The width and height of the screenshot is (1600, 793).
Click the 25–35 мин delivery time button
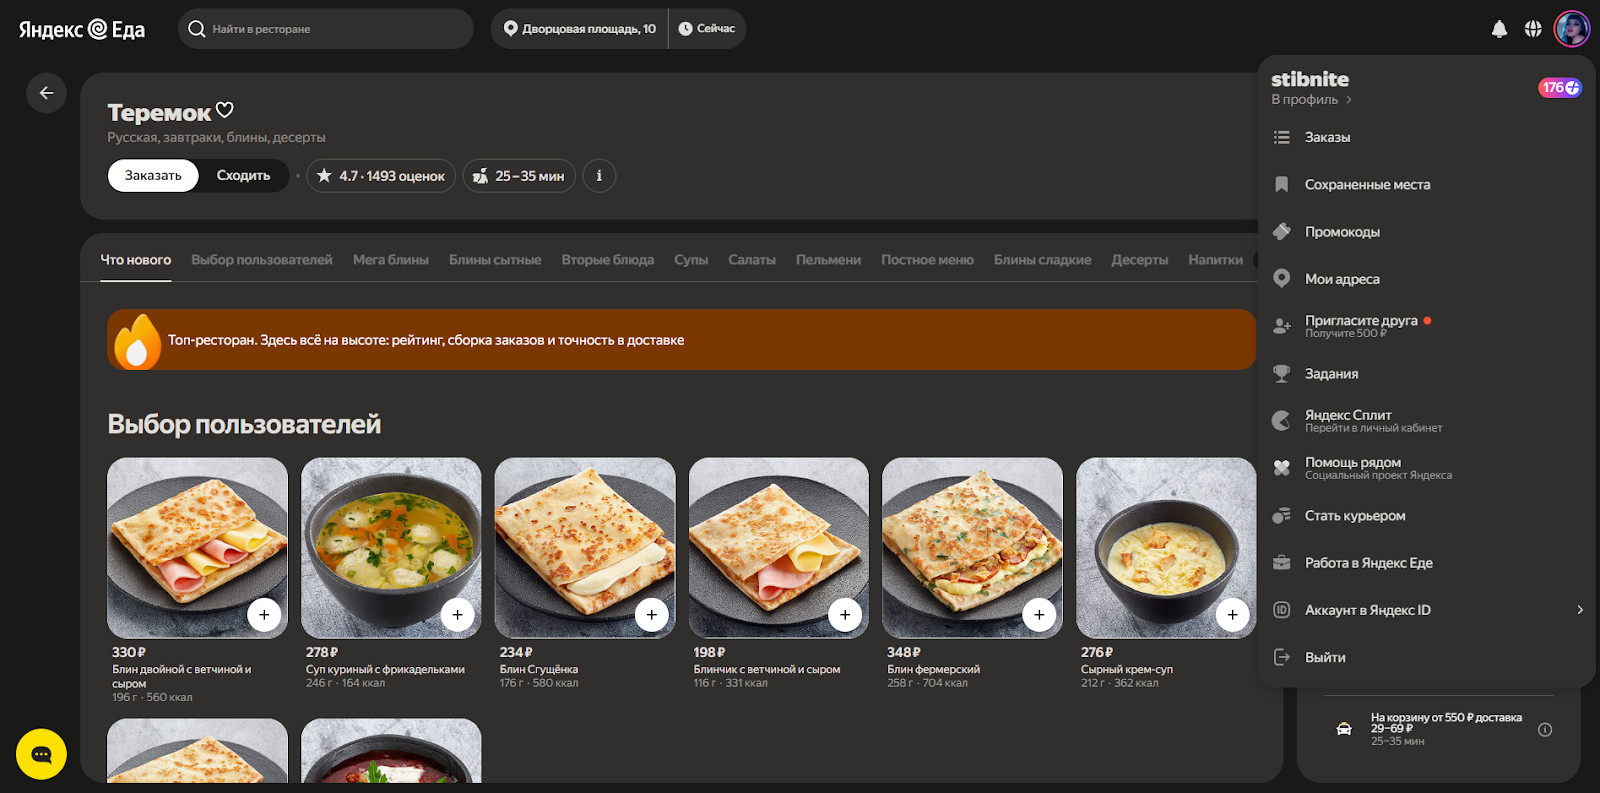[519, 176]
